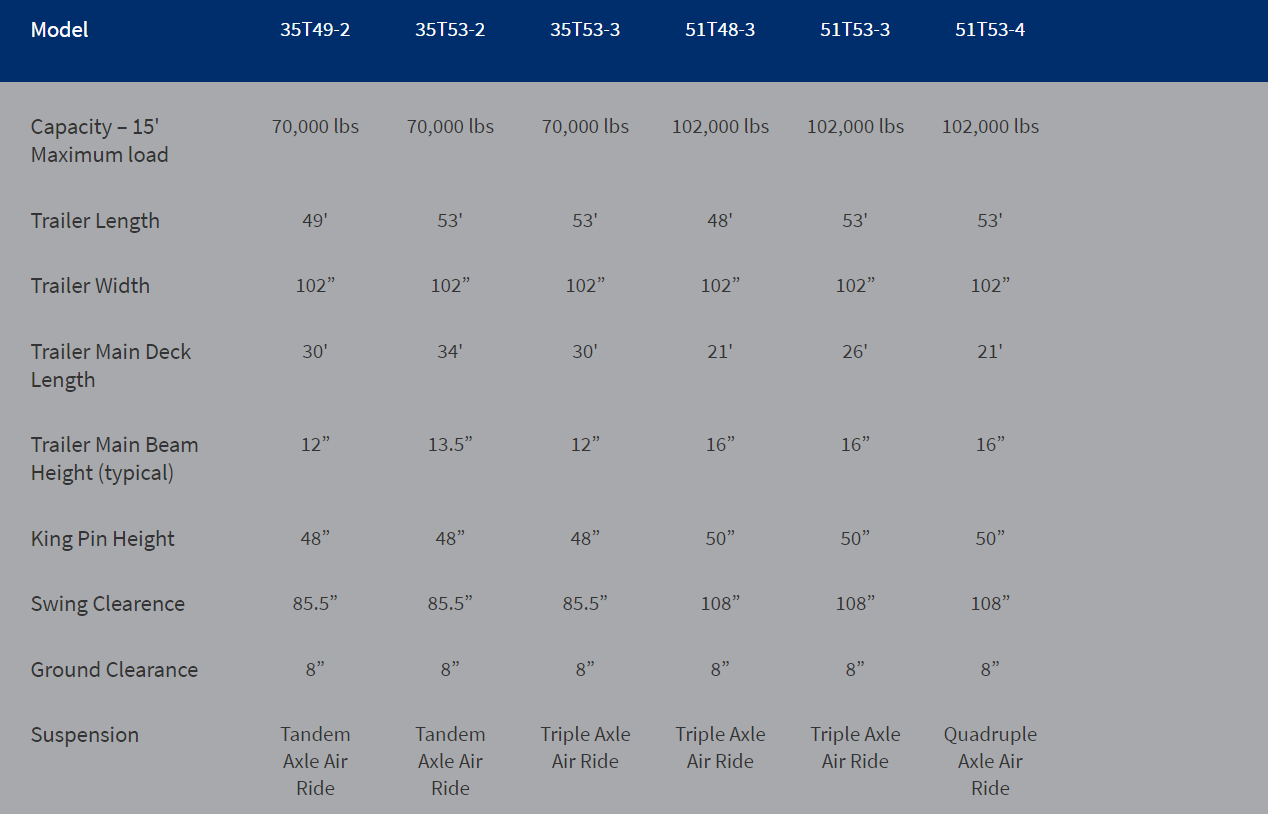This screenshot has height=814, width=1268.
Task: Click the Capacity – 15' Maximum load label
Action: 99,141
